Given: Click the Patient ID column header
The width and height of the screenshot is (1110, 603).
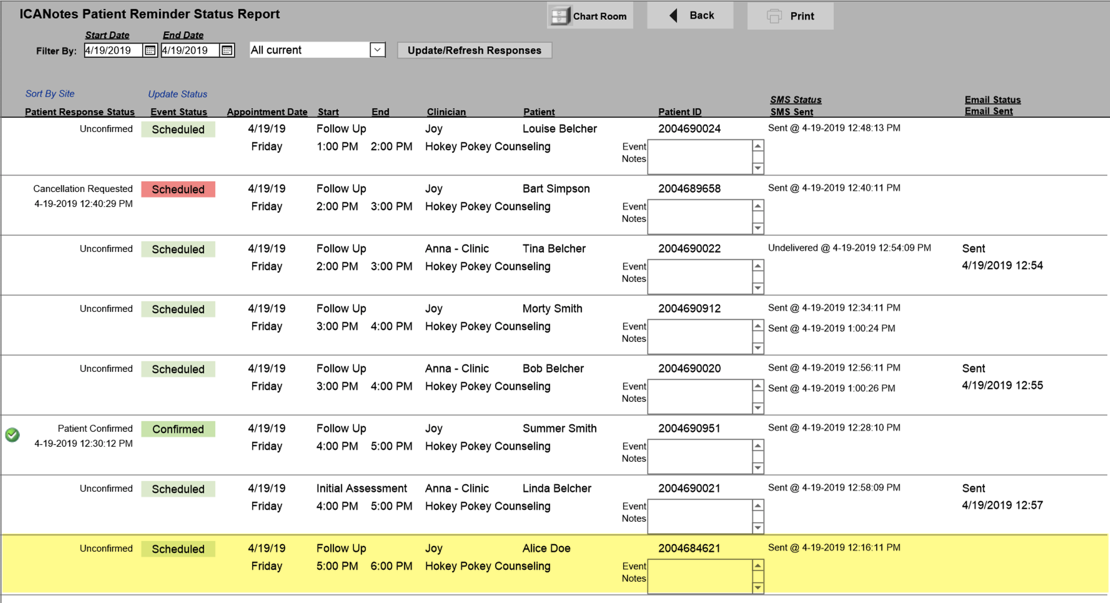Looking at the screenshot, I should pyautogui.click(x=679, y=112).
